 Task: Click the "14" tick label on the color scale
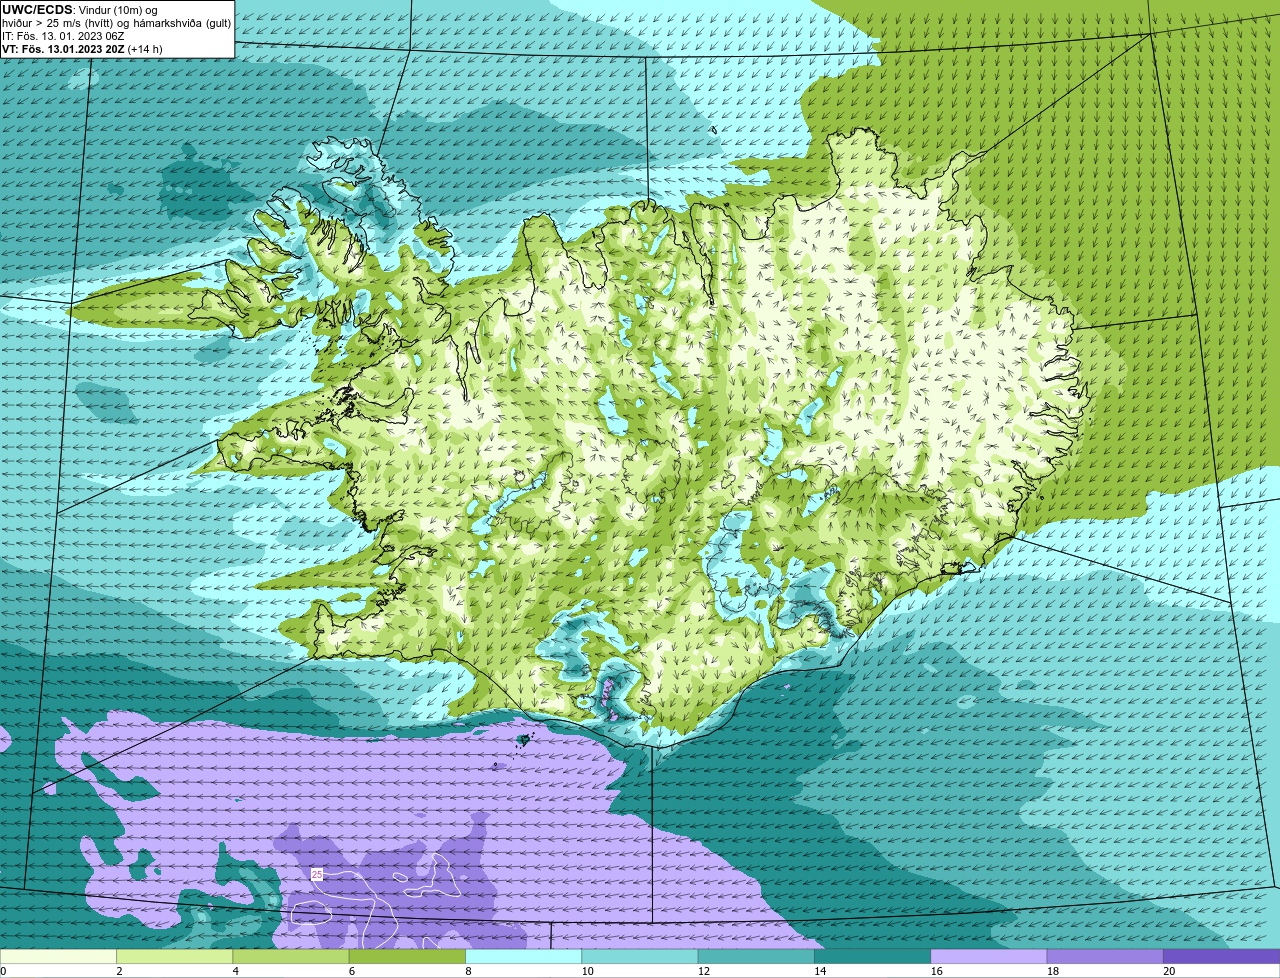(x=819, y=971)
